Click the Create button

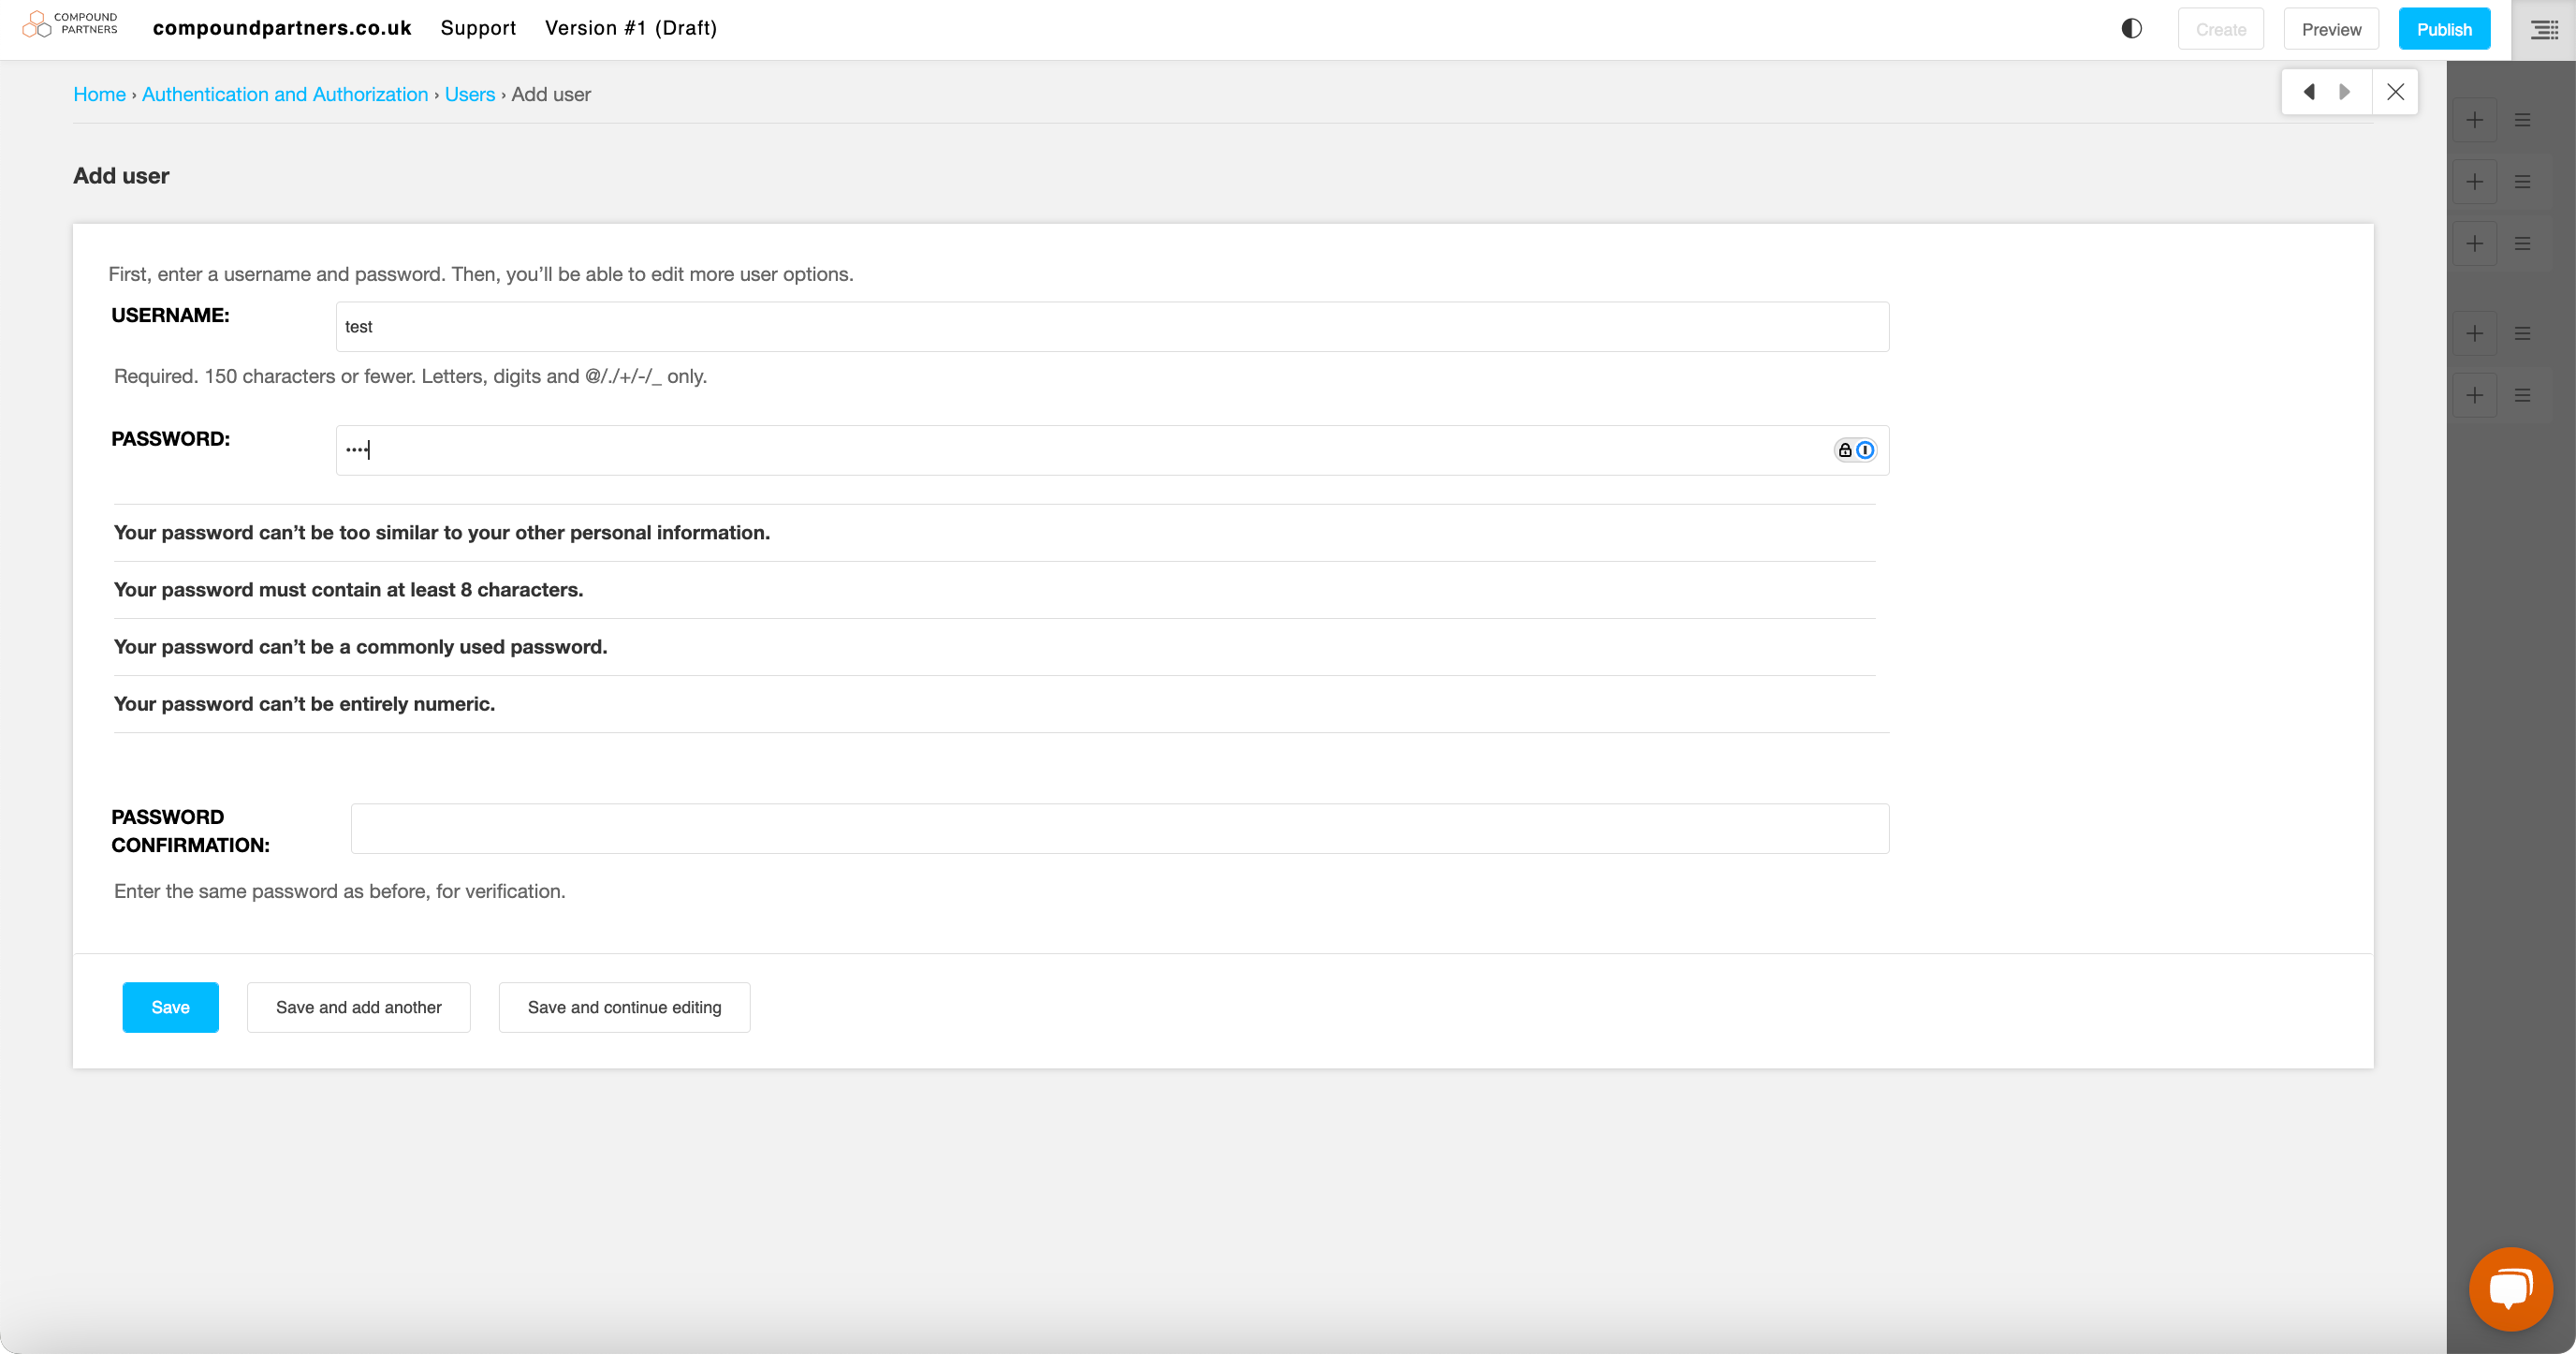coord(2220,29)
